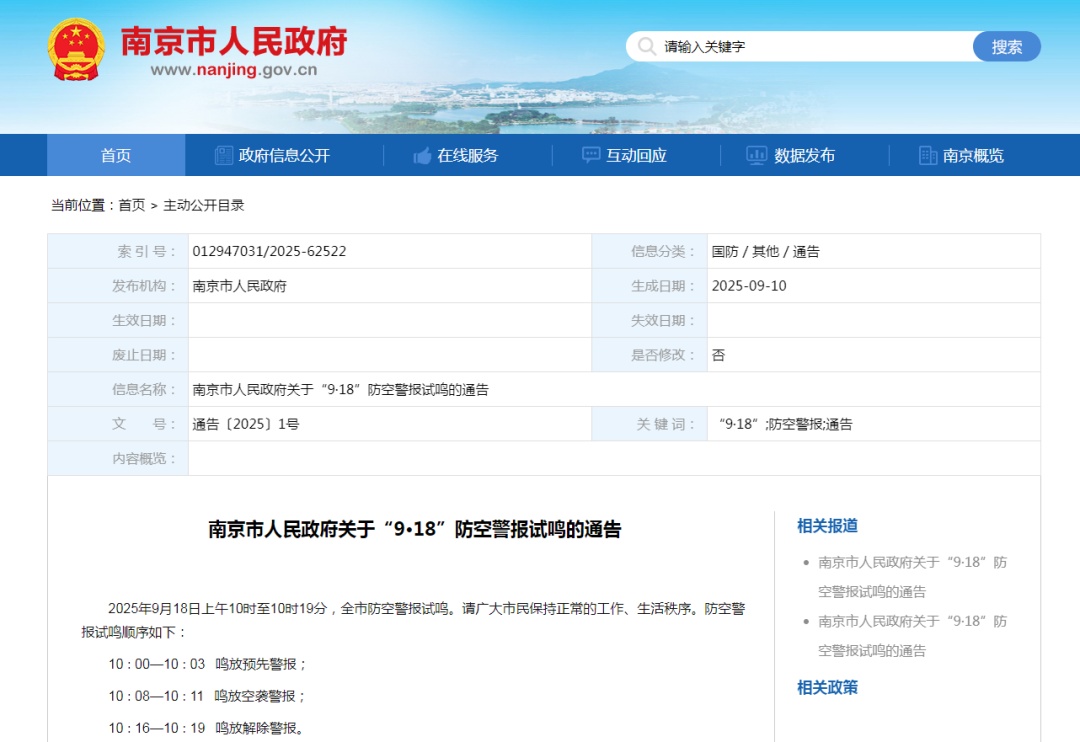Click the thumbs-up icon beside 在线服务

pos(420,155)
